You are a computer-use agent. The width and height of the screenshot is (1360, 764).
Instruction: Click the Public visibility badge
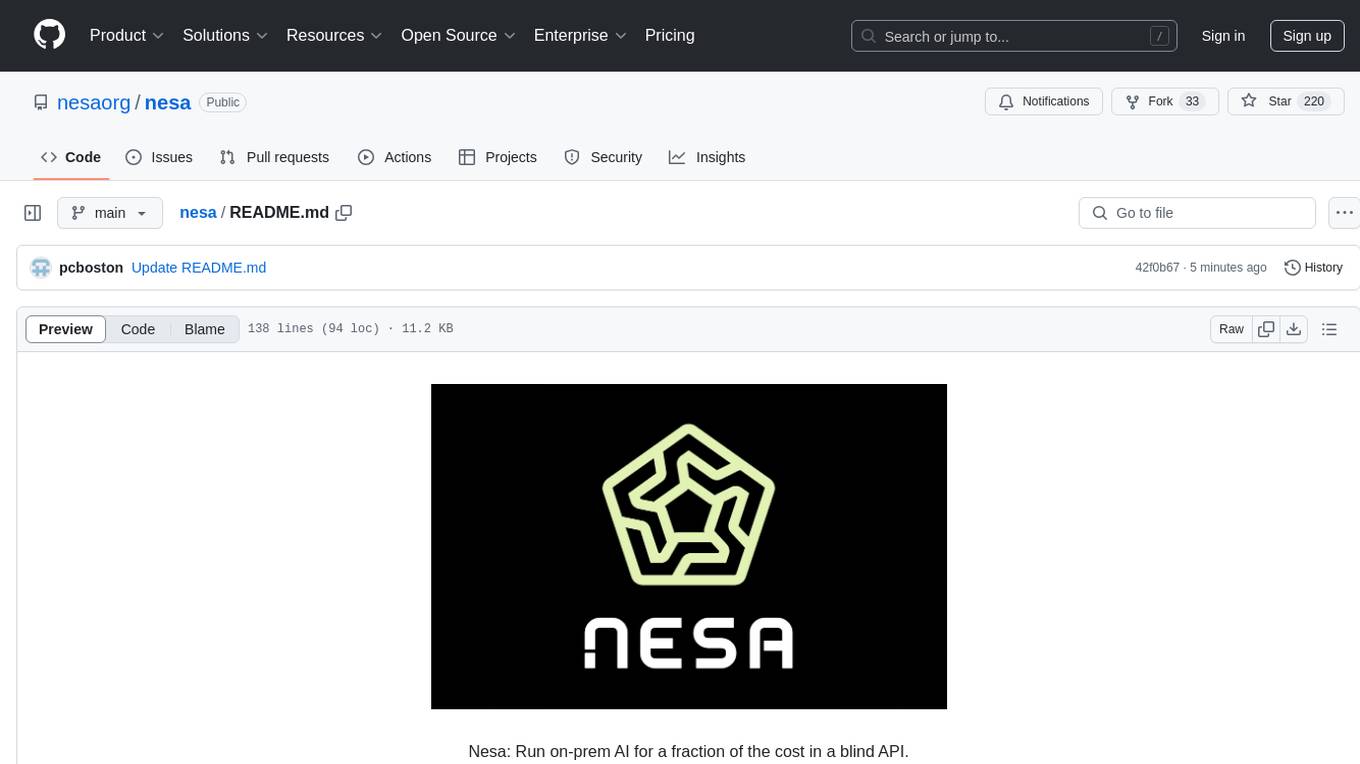pyautogui.click(x=222, y=102)
